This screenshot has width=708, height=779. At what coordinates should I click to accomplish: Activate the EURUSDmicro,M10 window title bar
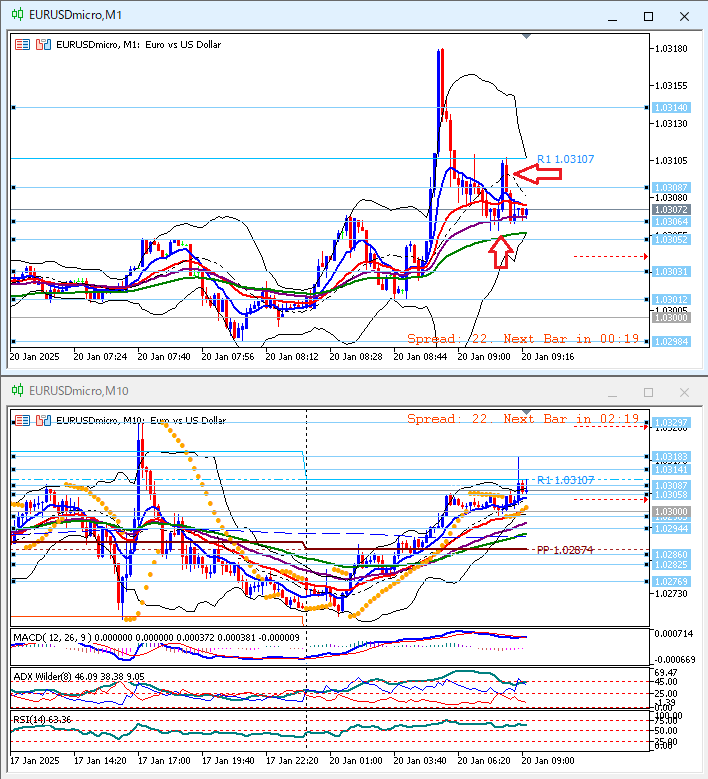click(300, 391)
